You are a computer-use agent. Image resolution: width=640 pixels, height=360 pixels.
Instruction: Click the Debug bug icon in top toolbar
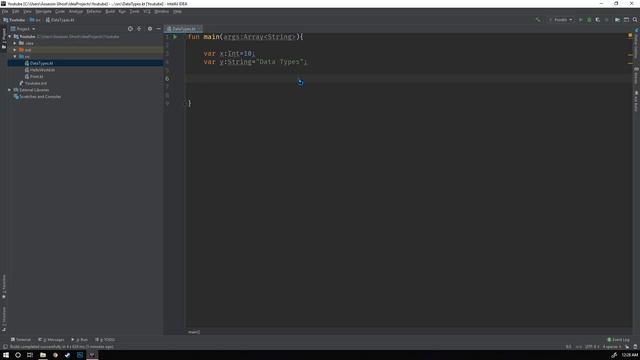[589, 20]
